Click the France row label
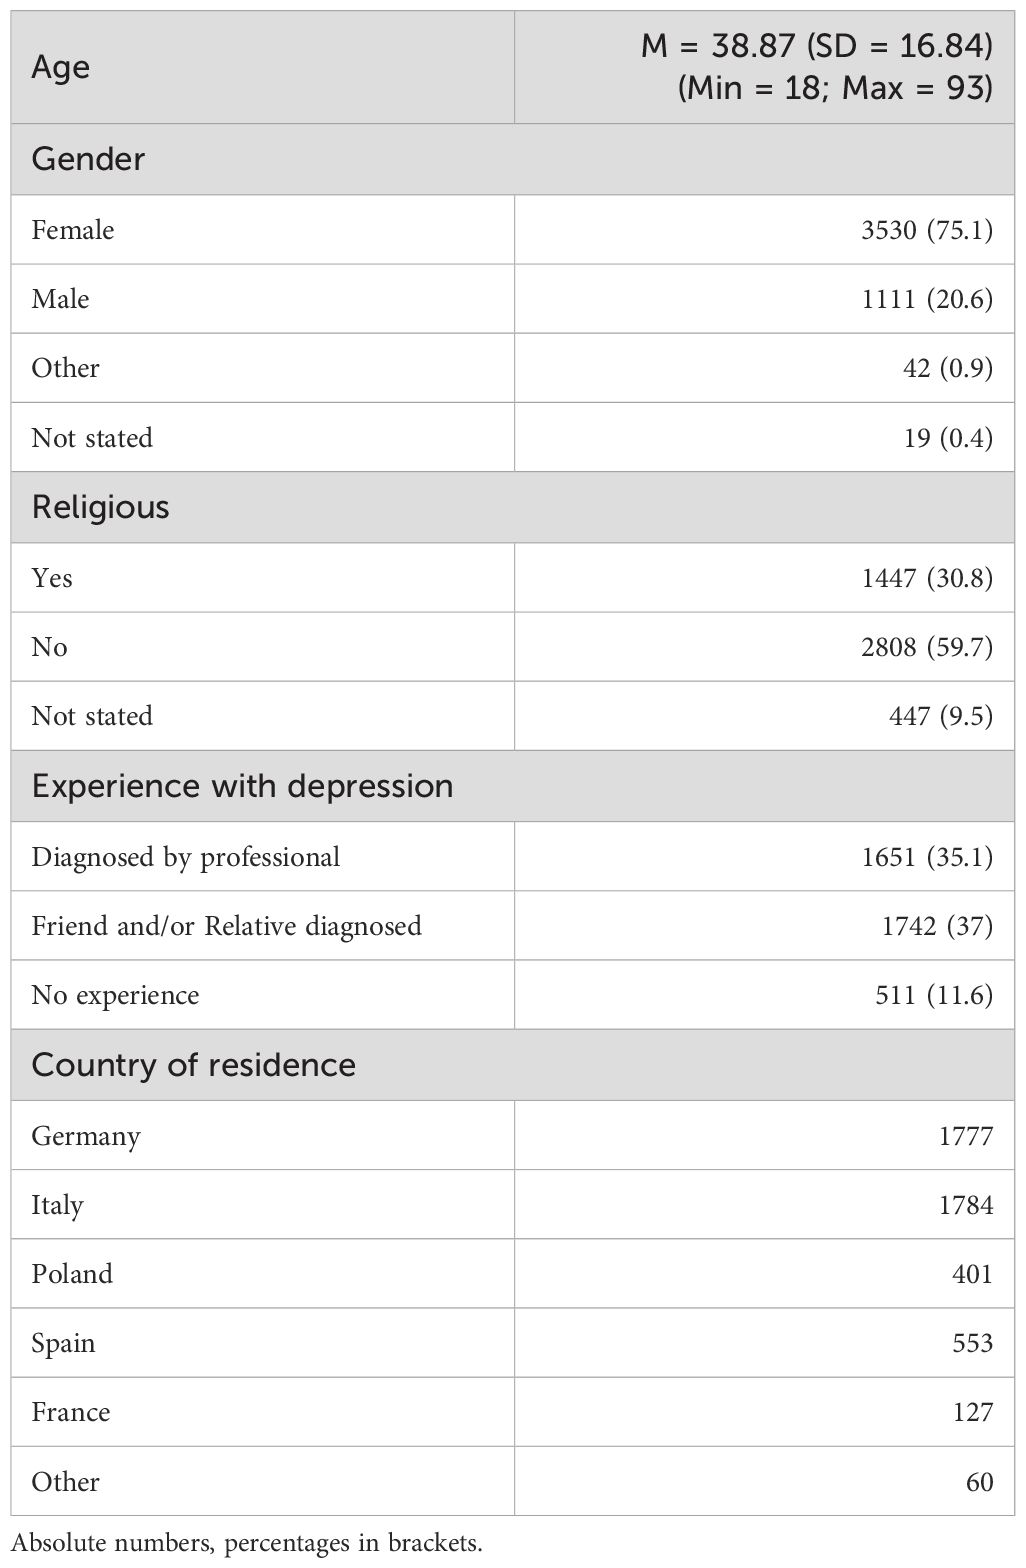 (70, 1412)
